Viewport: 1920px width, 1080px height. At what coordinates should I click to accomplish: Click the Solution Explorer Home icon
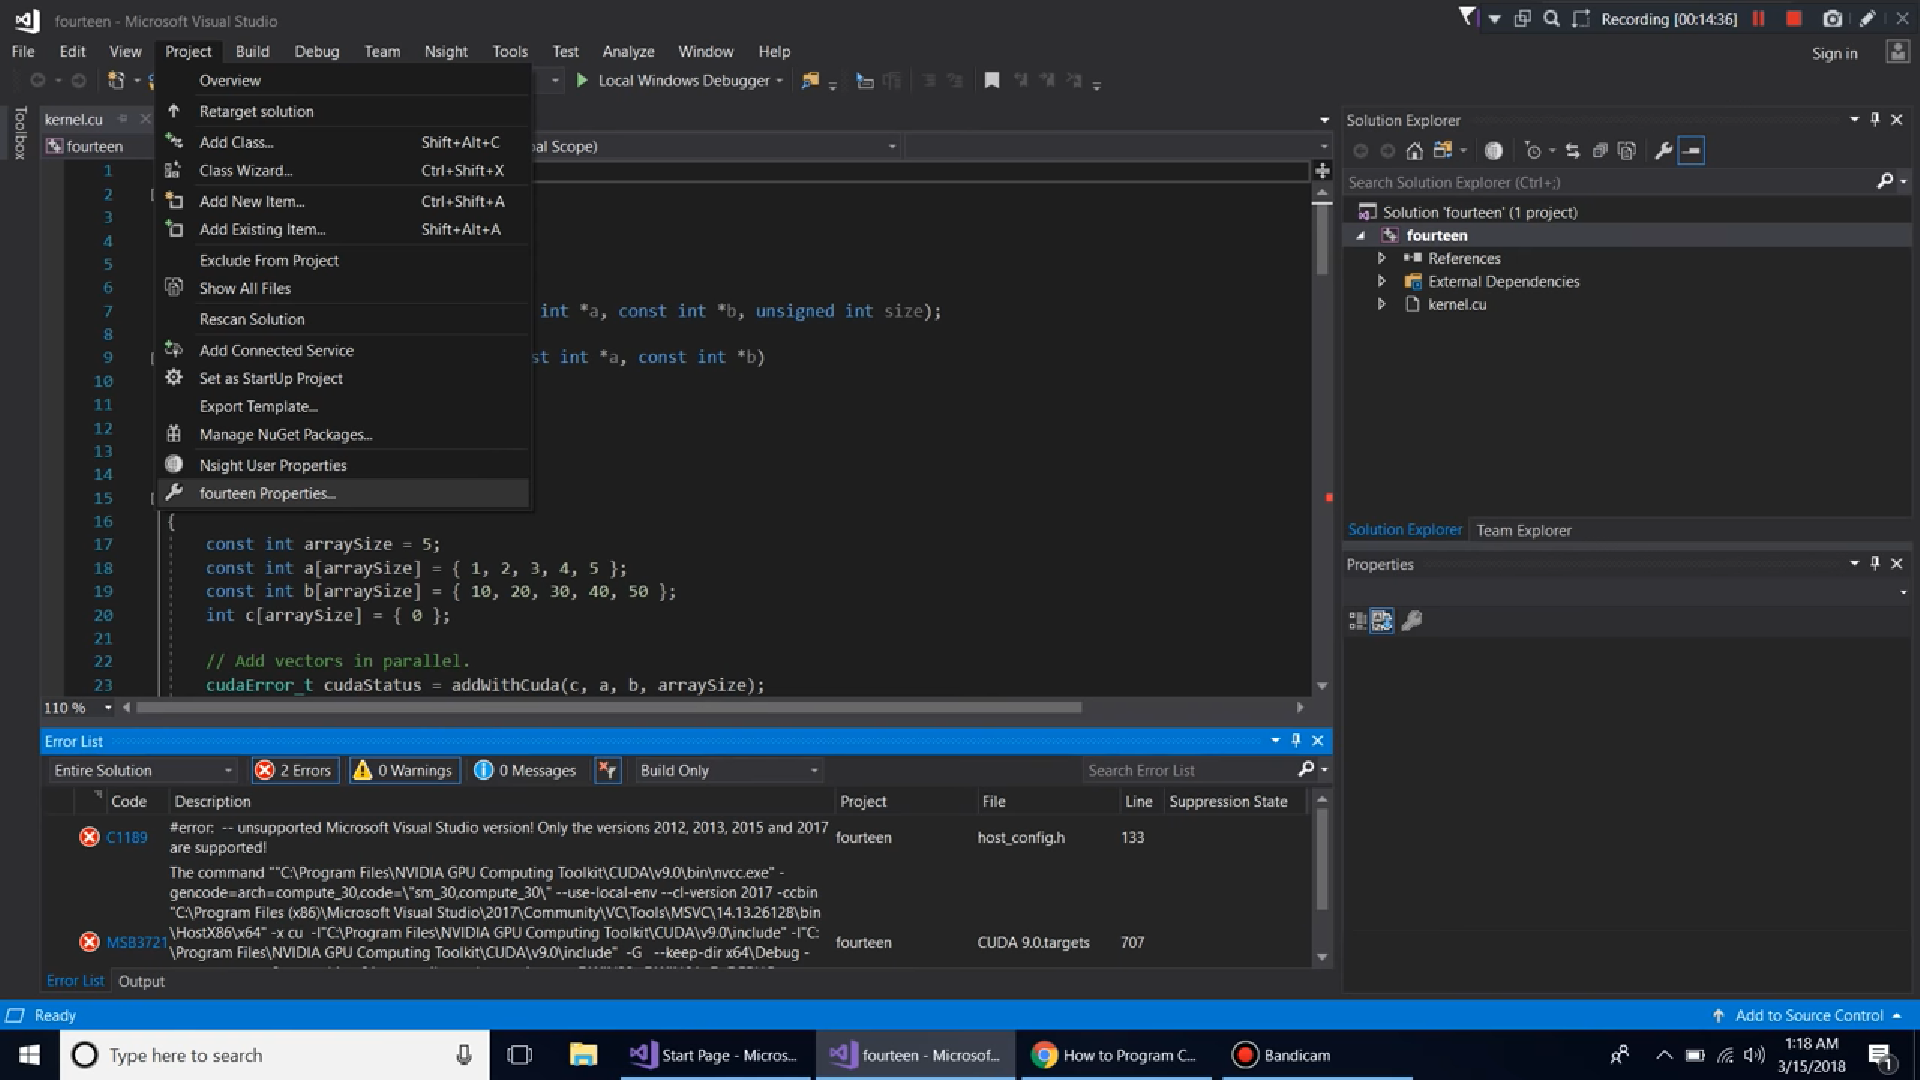coord(1414,151)
